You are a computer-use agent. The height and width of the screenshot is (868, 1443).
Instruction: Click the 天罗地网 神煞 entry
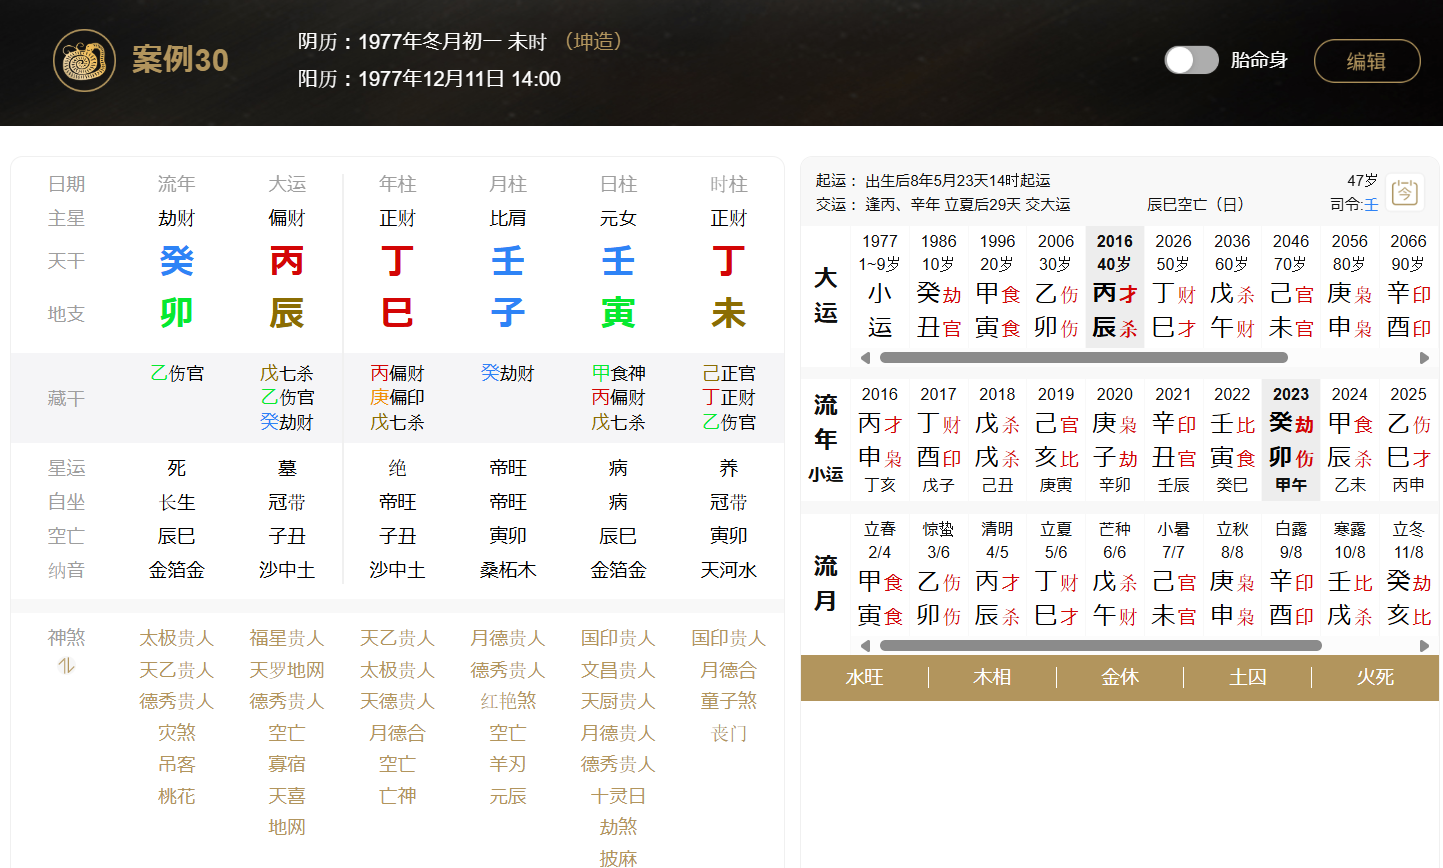point(287,670)
